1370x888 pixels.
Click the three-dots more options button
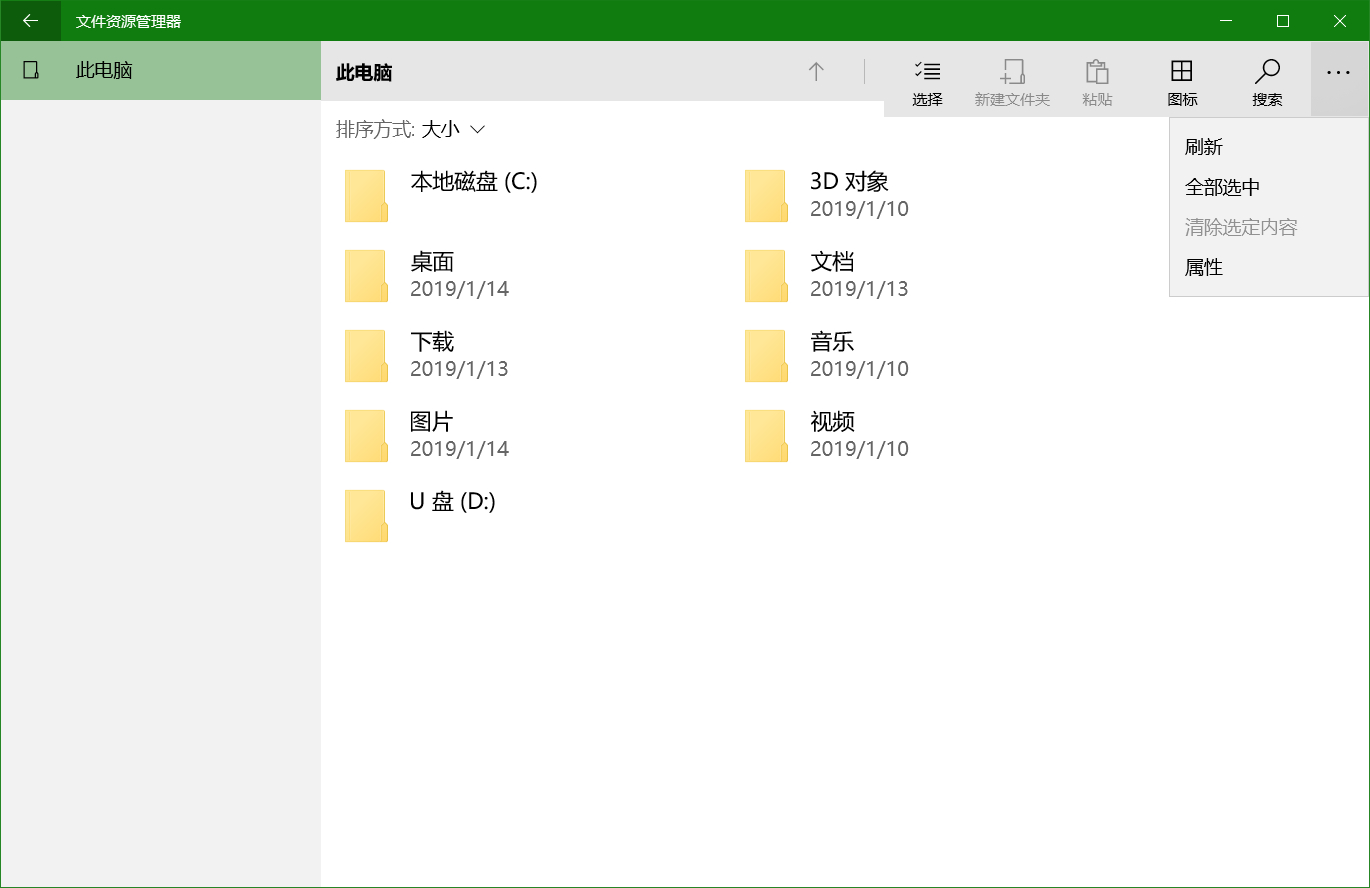click(x=1338, y=73)
